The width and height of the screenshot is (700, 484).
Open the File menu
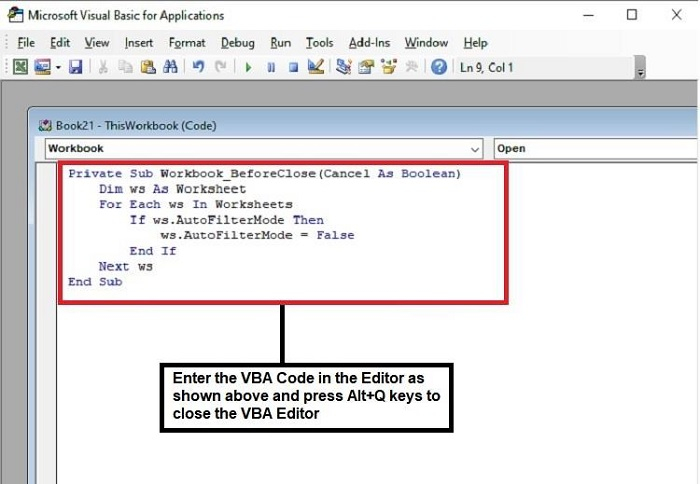click(26, 43)
